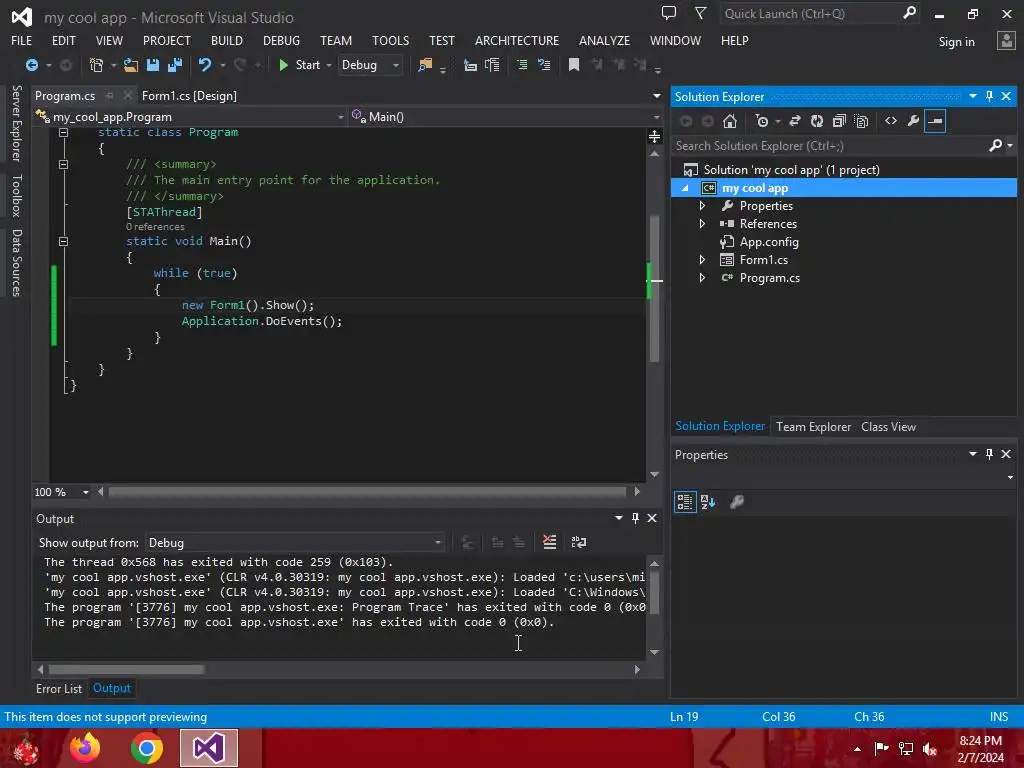Image resolution: width=1024 pixels, height=768 pixels.
Task: Open the feedback speech bubble icon
Action: (669, 13)
